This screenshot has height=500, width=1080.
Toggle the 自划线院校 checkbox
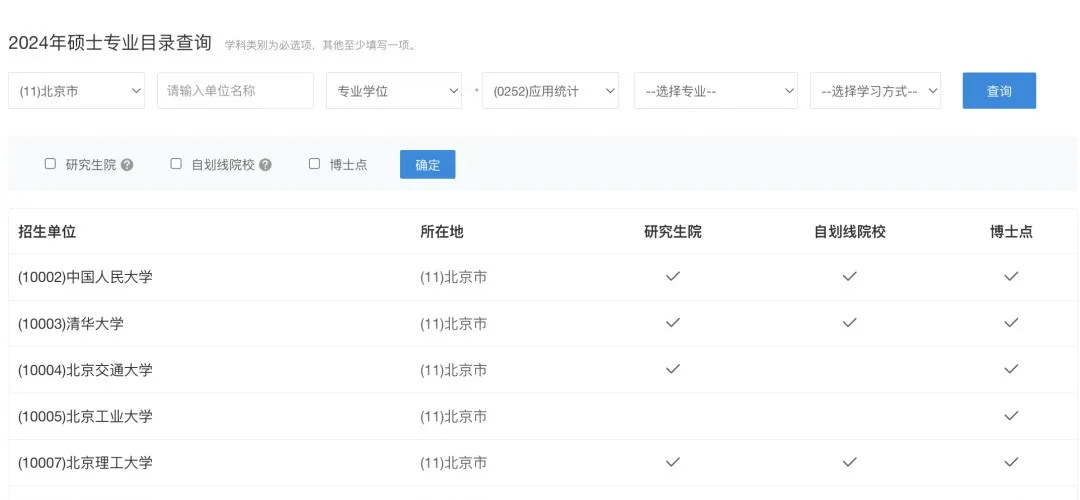[x=176, y=164]
